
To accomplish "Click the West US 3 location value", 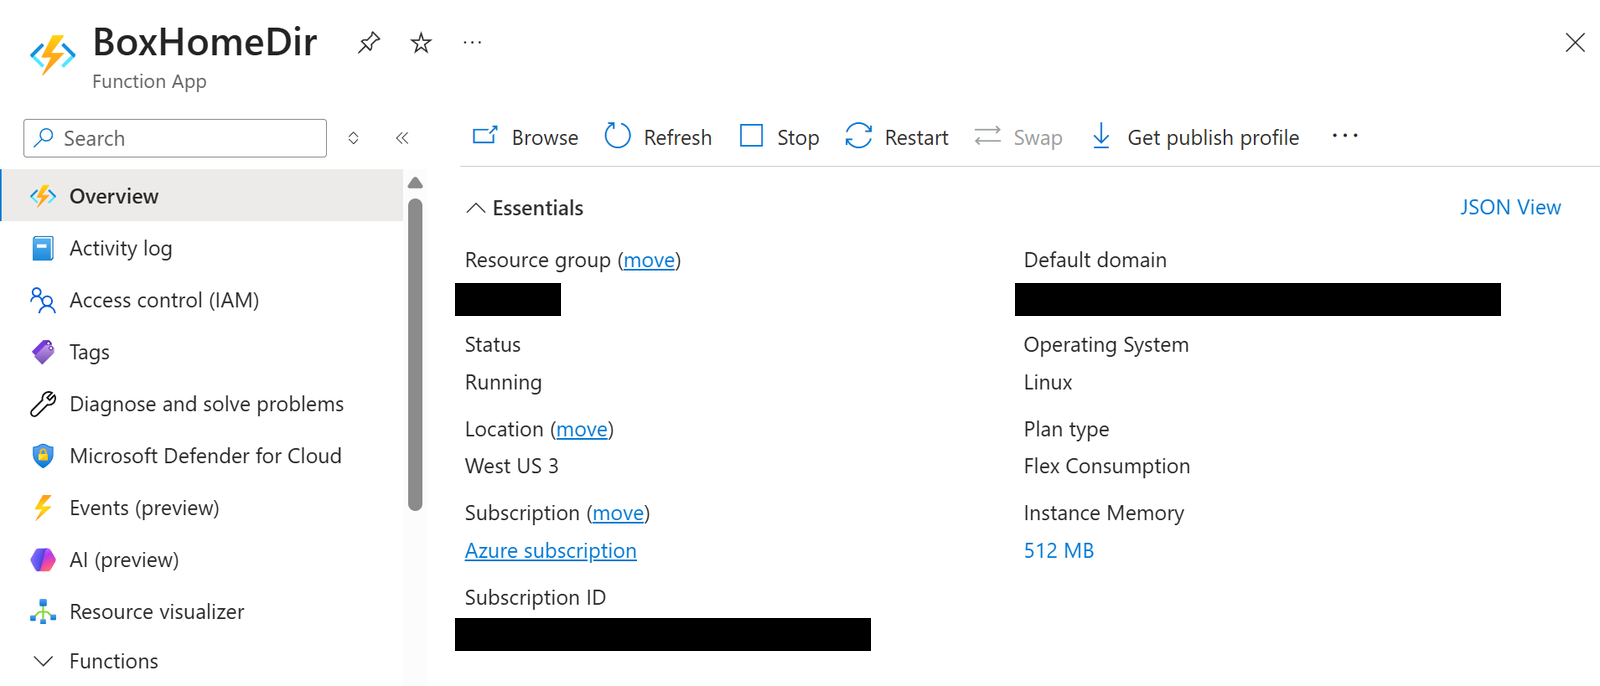I will pyautogui.click(x=512, y=466).
